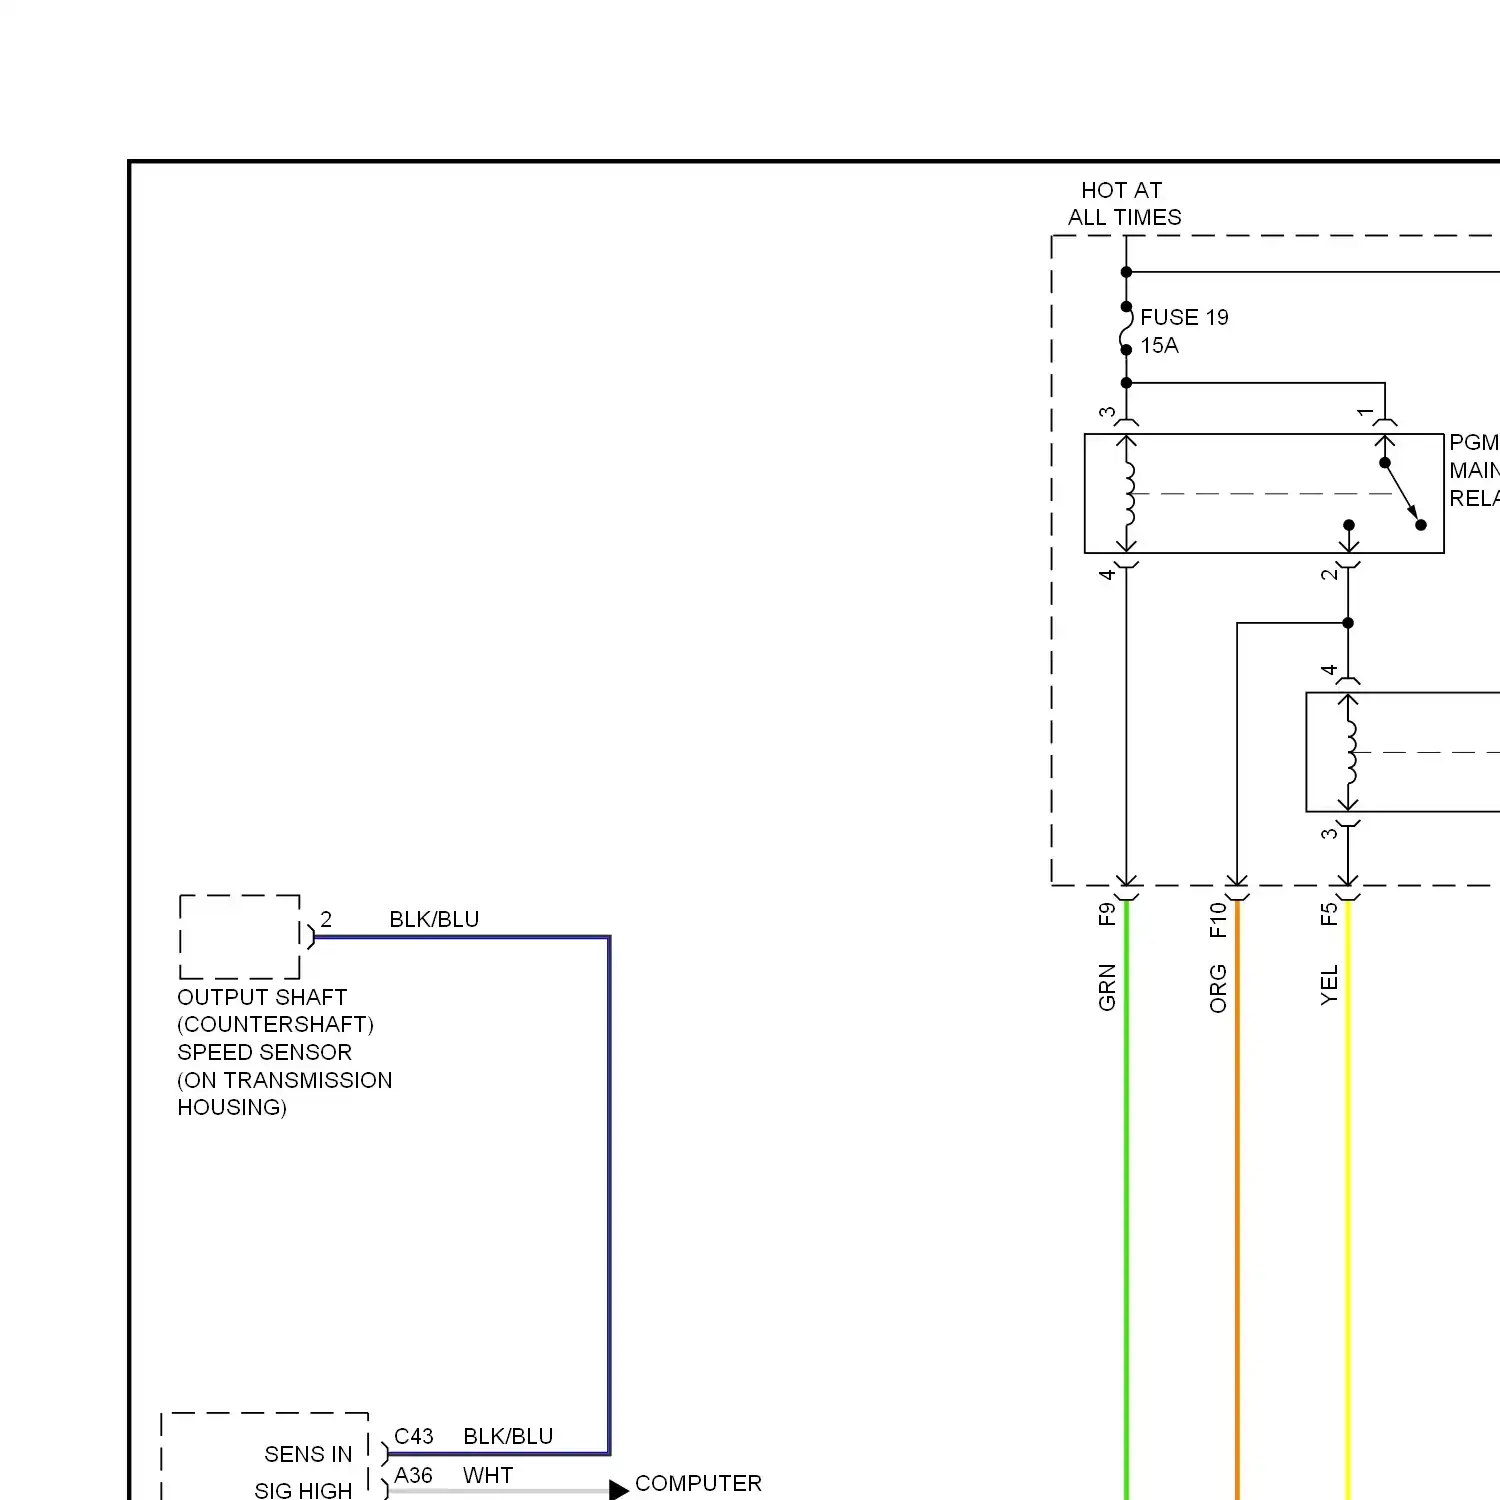Click the FUSE 19 label
This screenshot has width=1500, height=1500.
(x=1184, y=317)
